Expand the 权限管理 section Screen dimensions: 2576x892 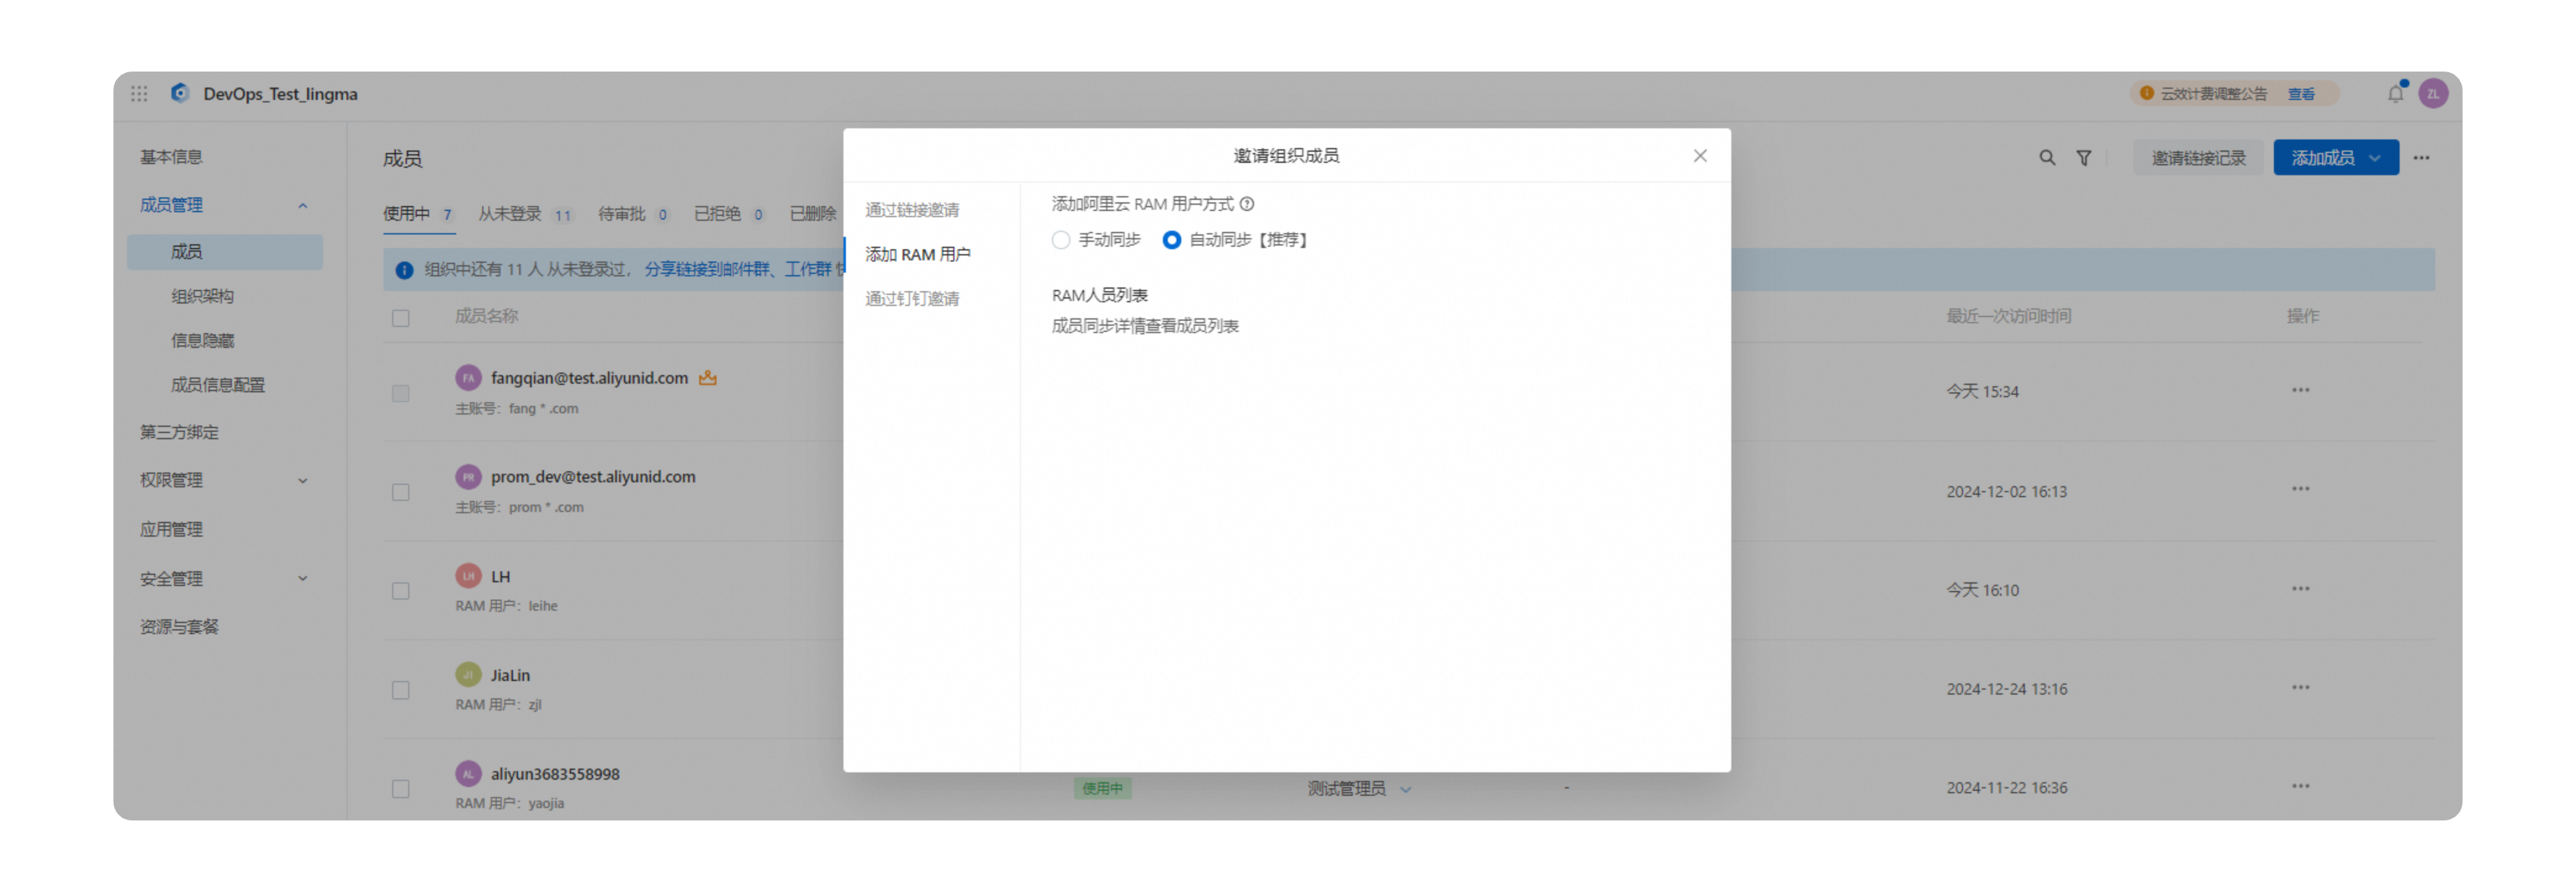click(303, 480)
